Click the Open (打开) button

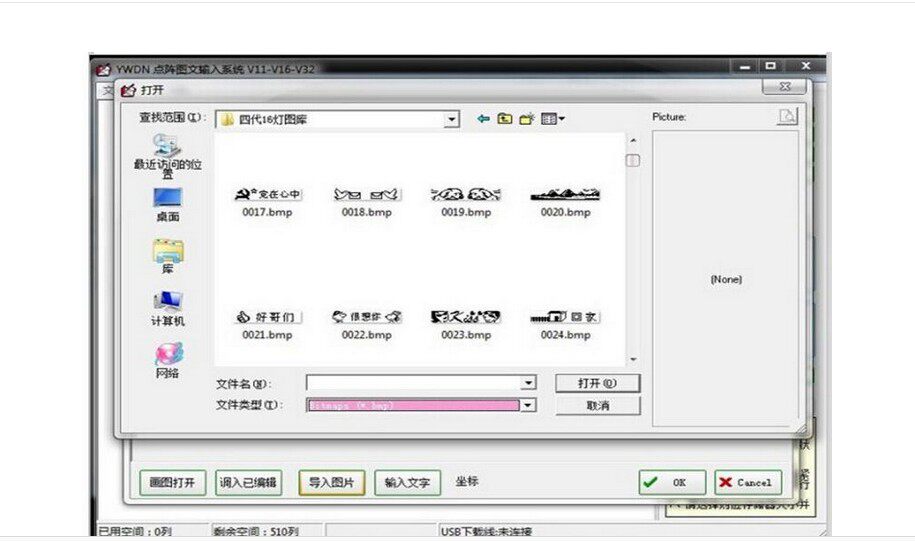(x=598, y=383)
